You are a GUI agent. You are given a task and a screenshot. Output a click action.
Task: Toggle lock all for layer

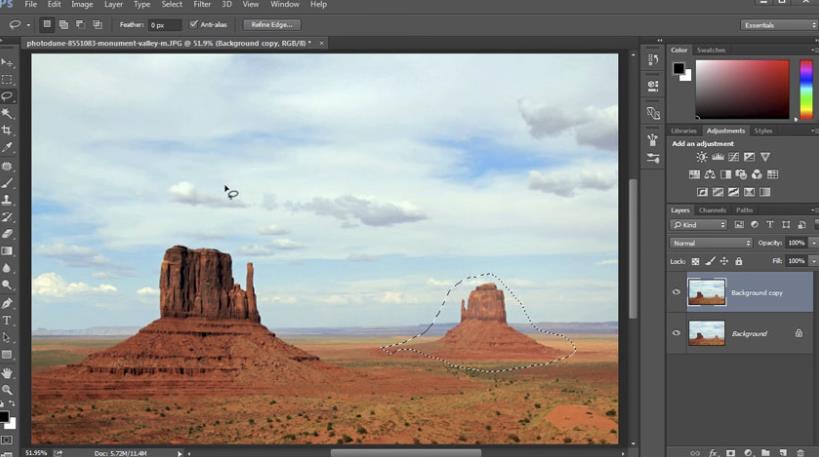tap(739, 261)
